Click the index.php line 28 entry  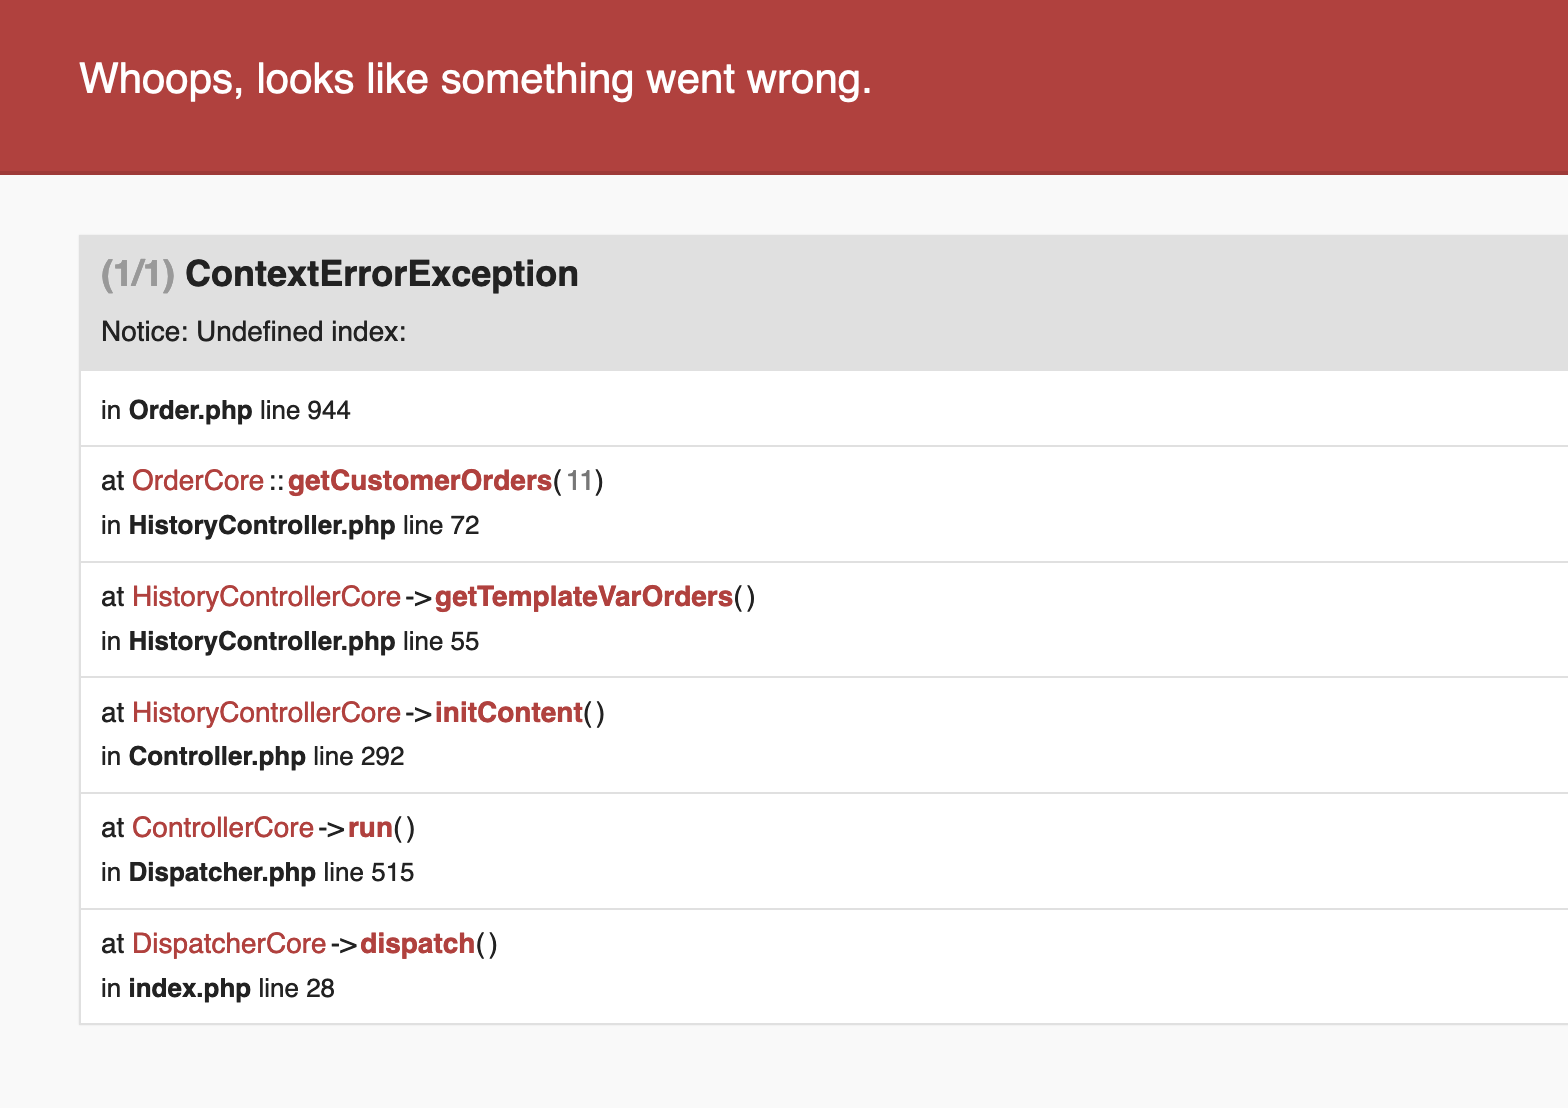click(x=218, y=989)
